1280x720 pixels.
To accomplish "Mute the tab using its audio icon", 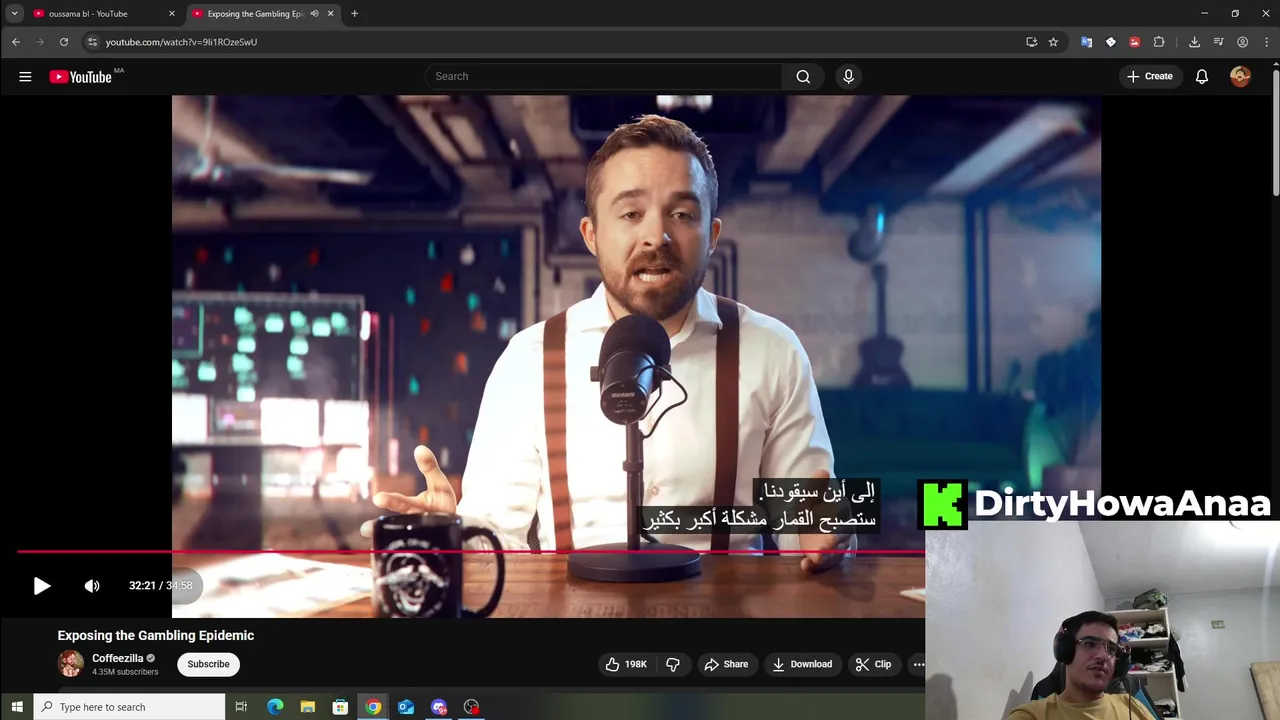I will 314,14.
